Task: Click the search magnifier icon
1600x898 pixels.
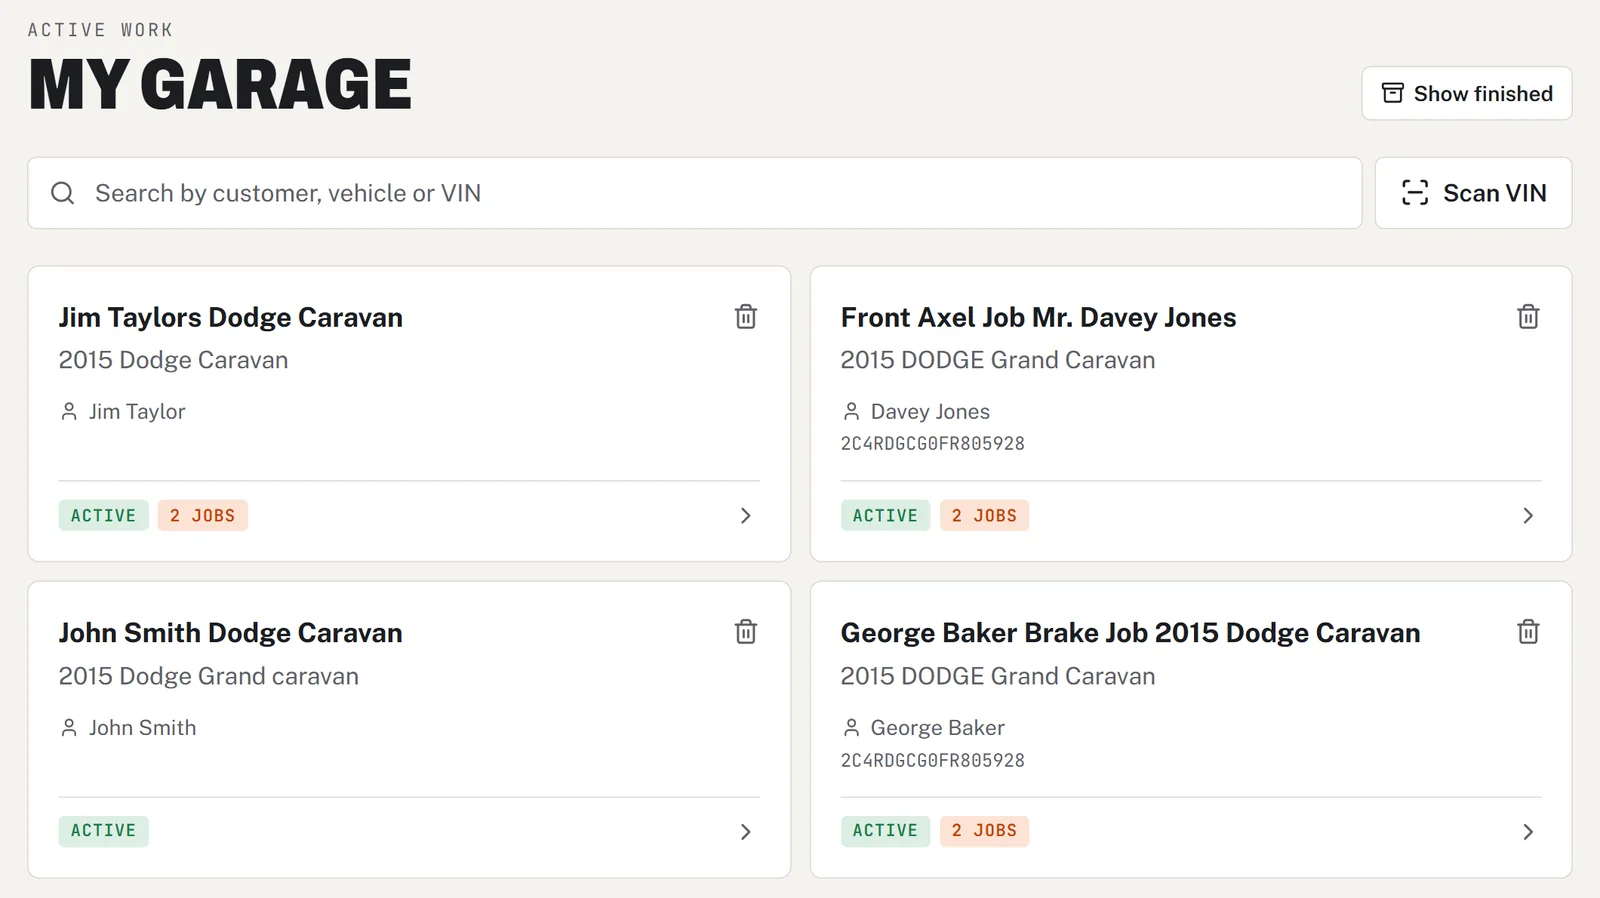Action: click(x=63, y=193)
